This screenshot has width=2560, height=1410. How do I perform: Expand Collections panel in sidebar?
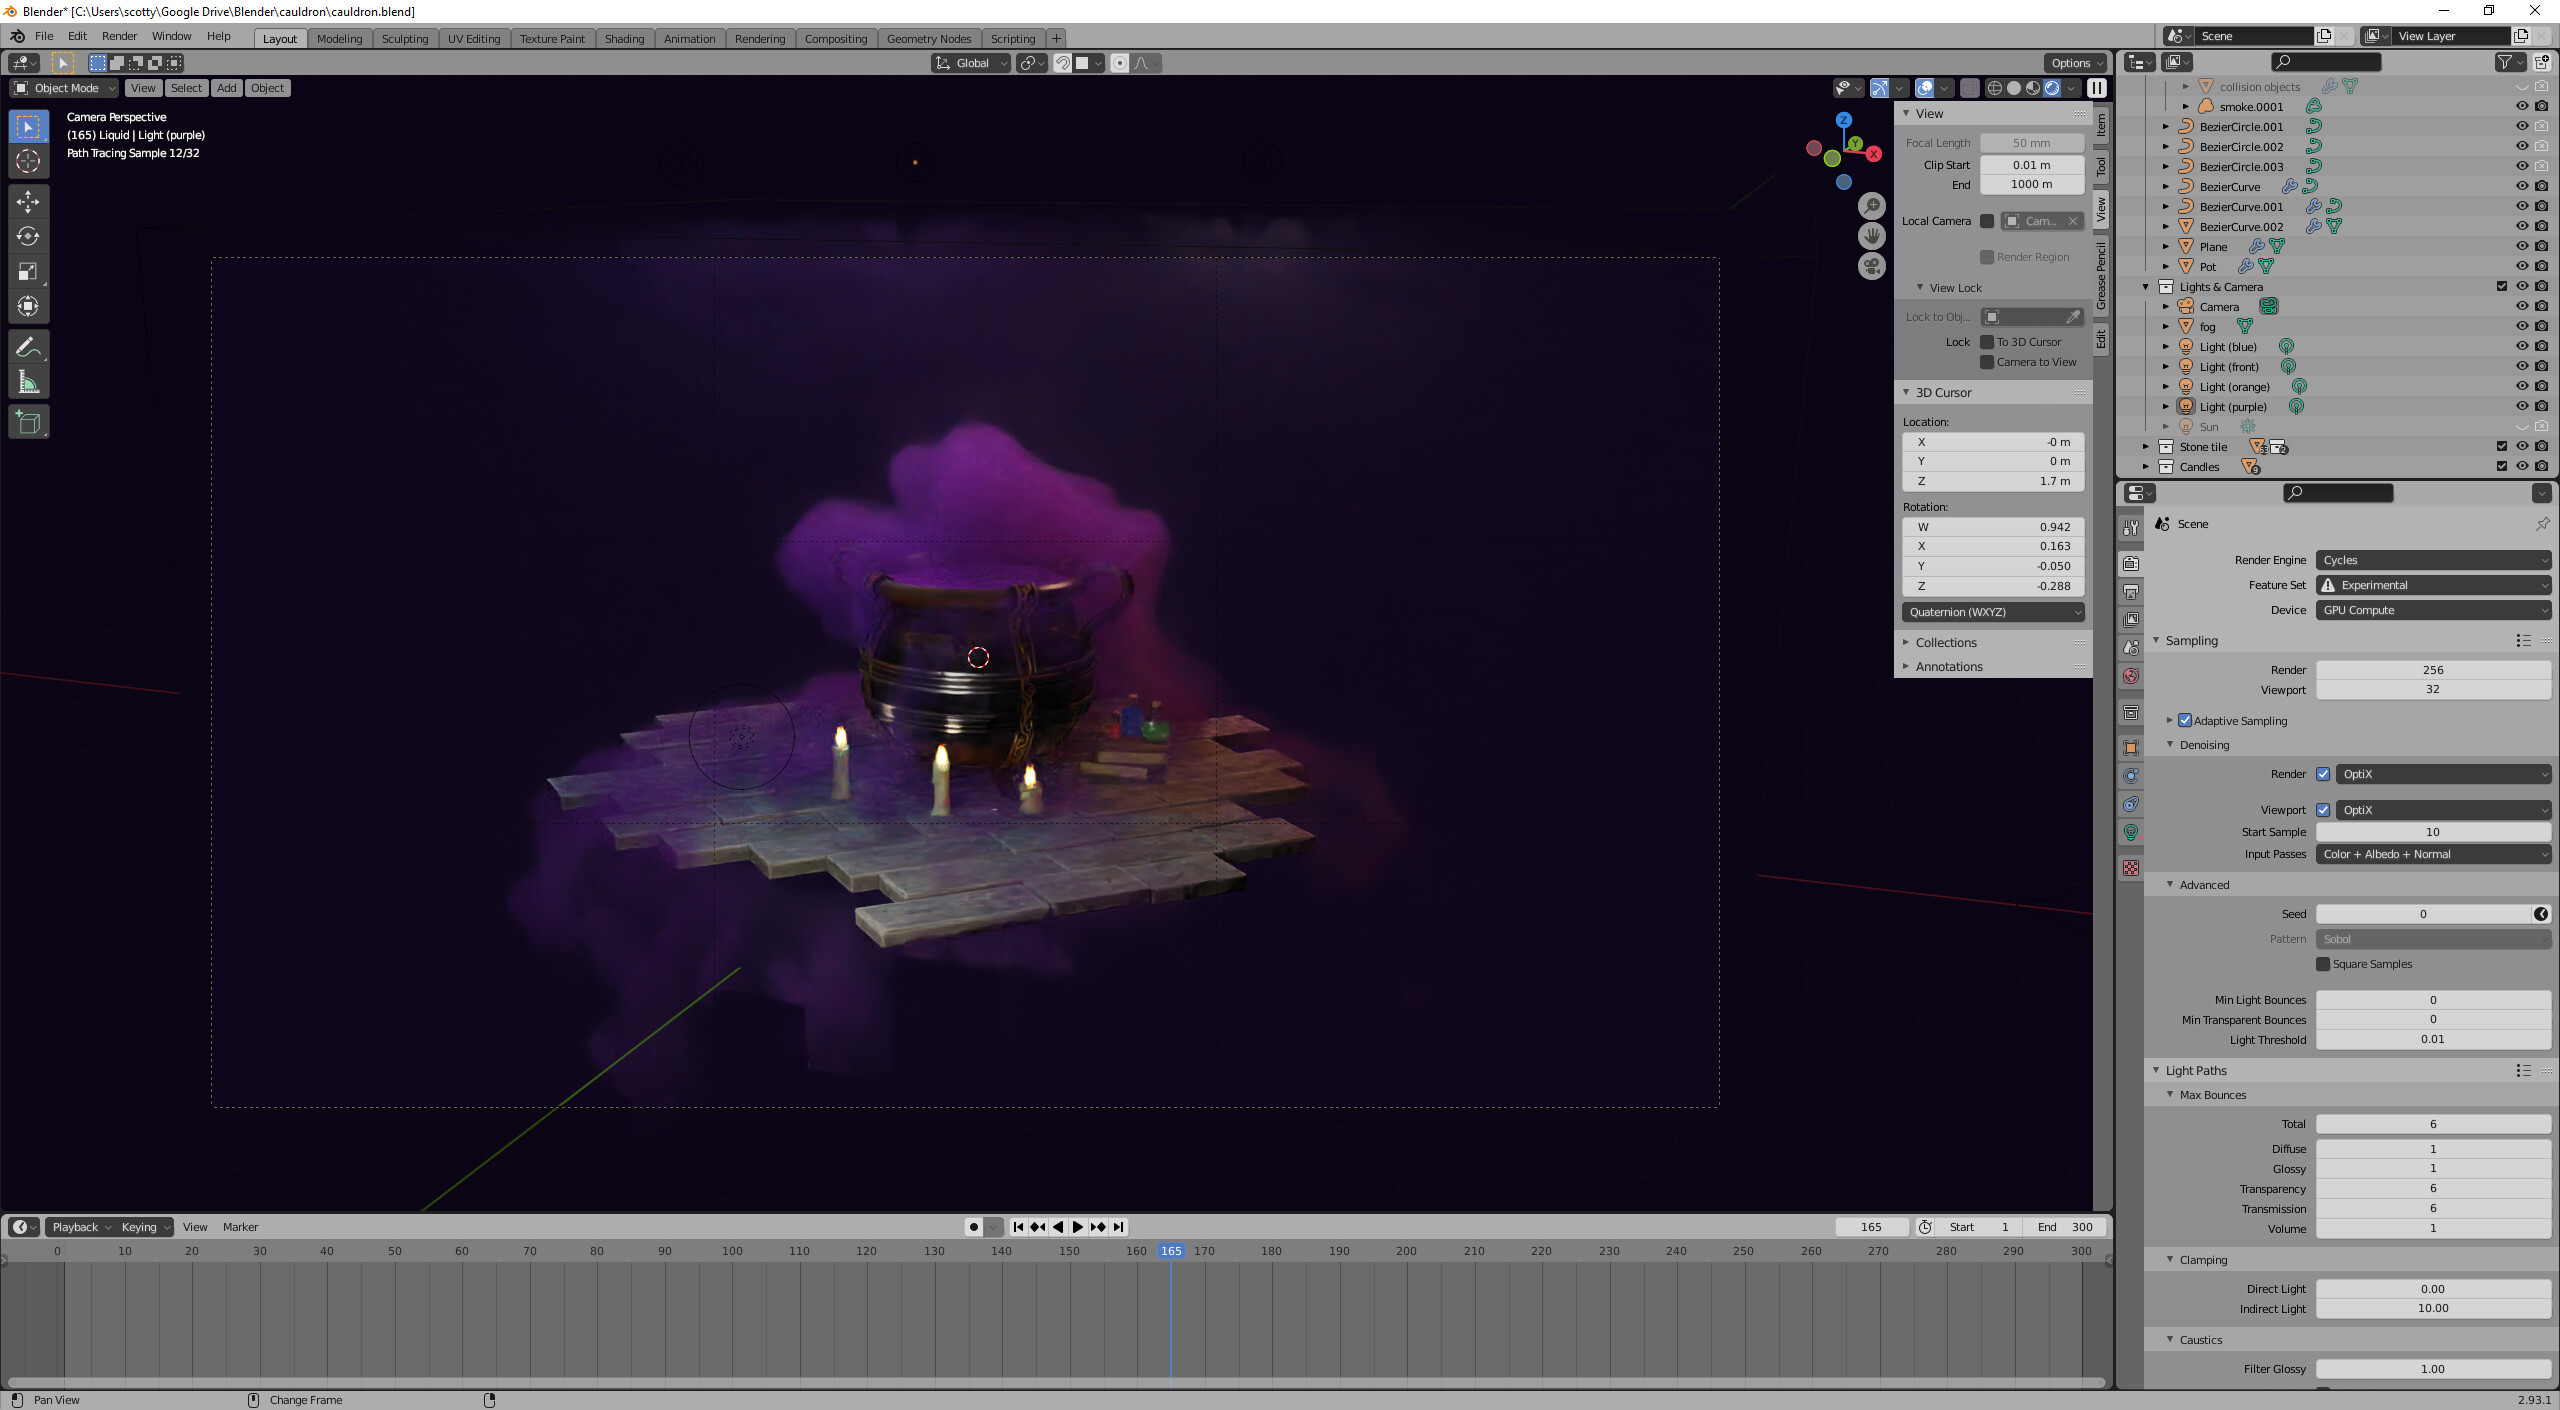click(1945, 643)
